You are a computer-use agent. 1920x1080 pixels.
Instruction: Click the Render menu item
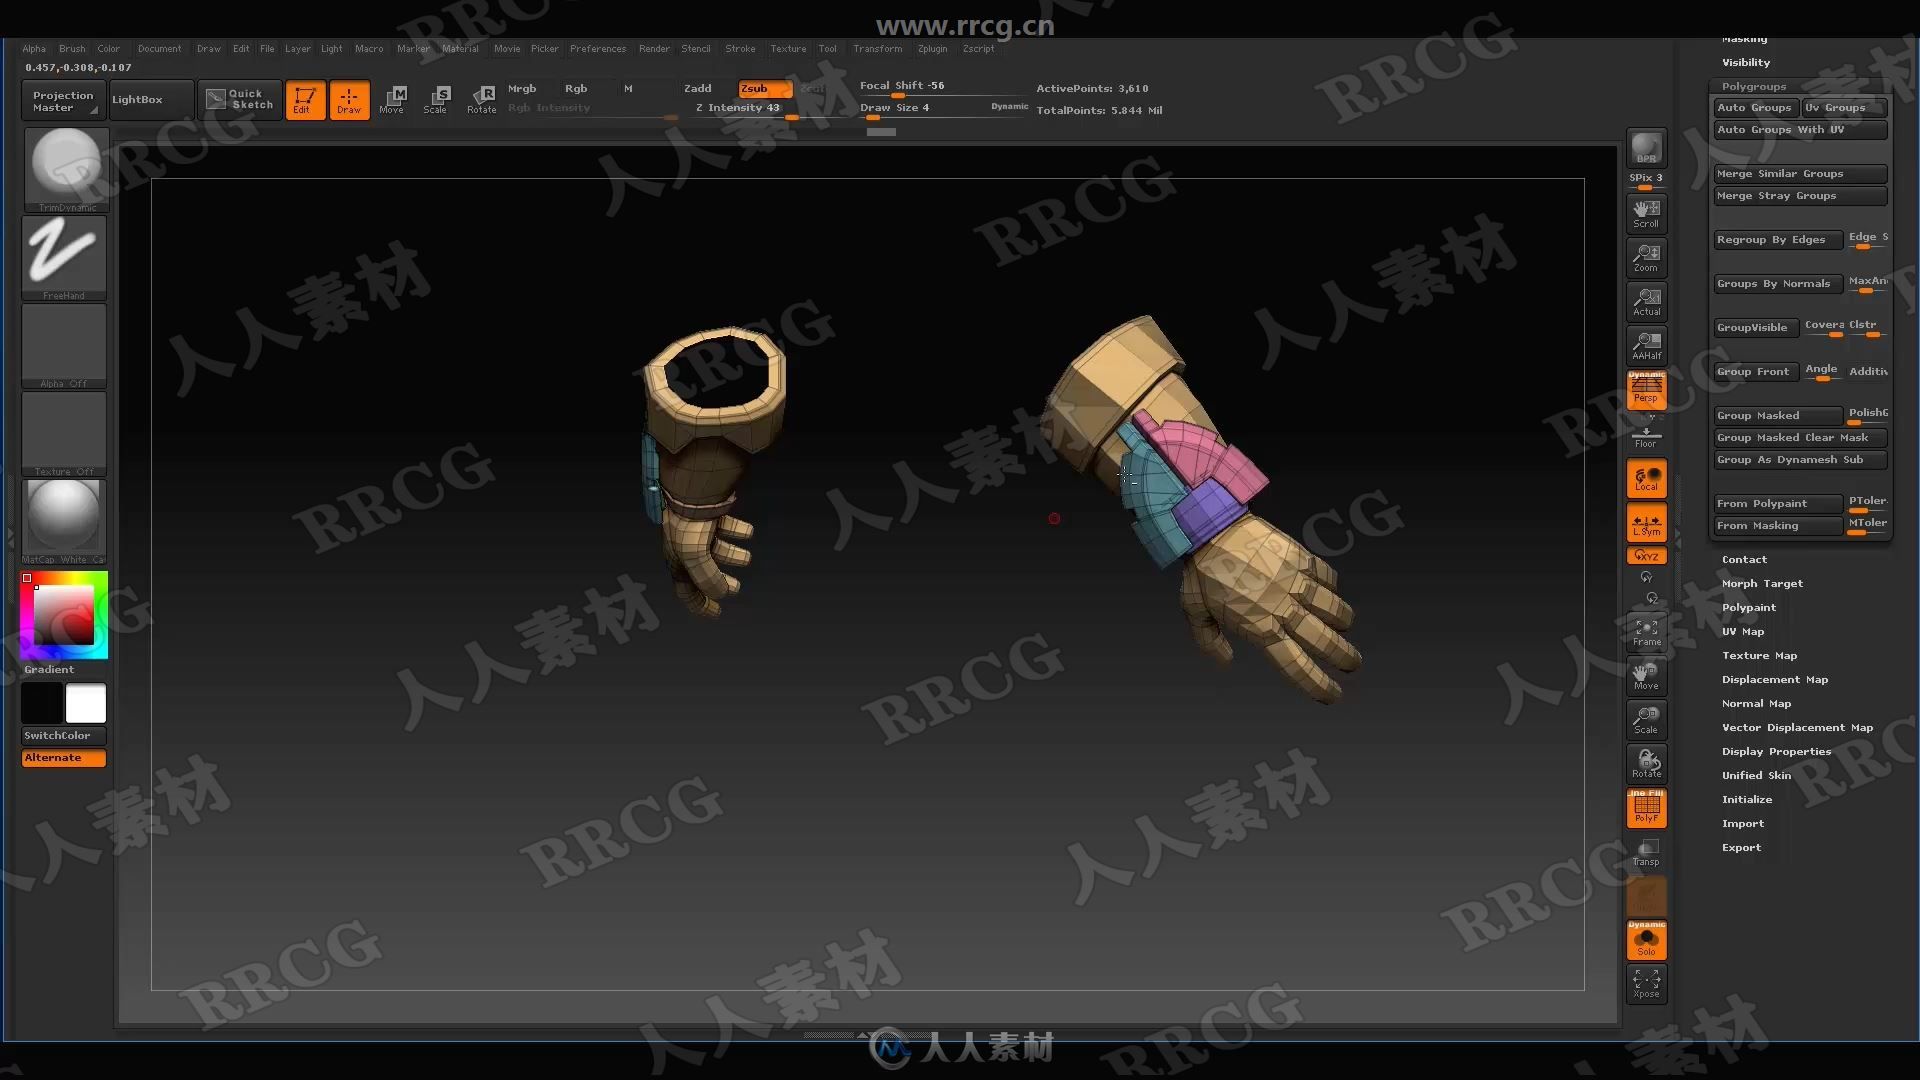tap(654, 49)
